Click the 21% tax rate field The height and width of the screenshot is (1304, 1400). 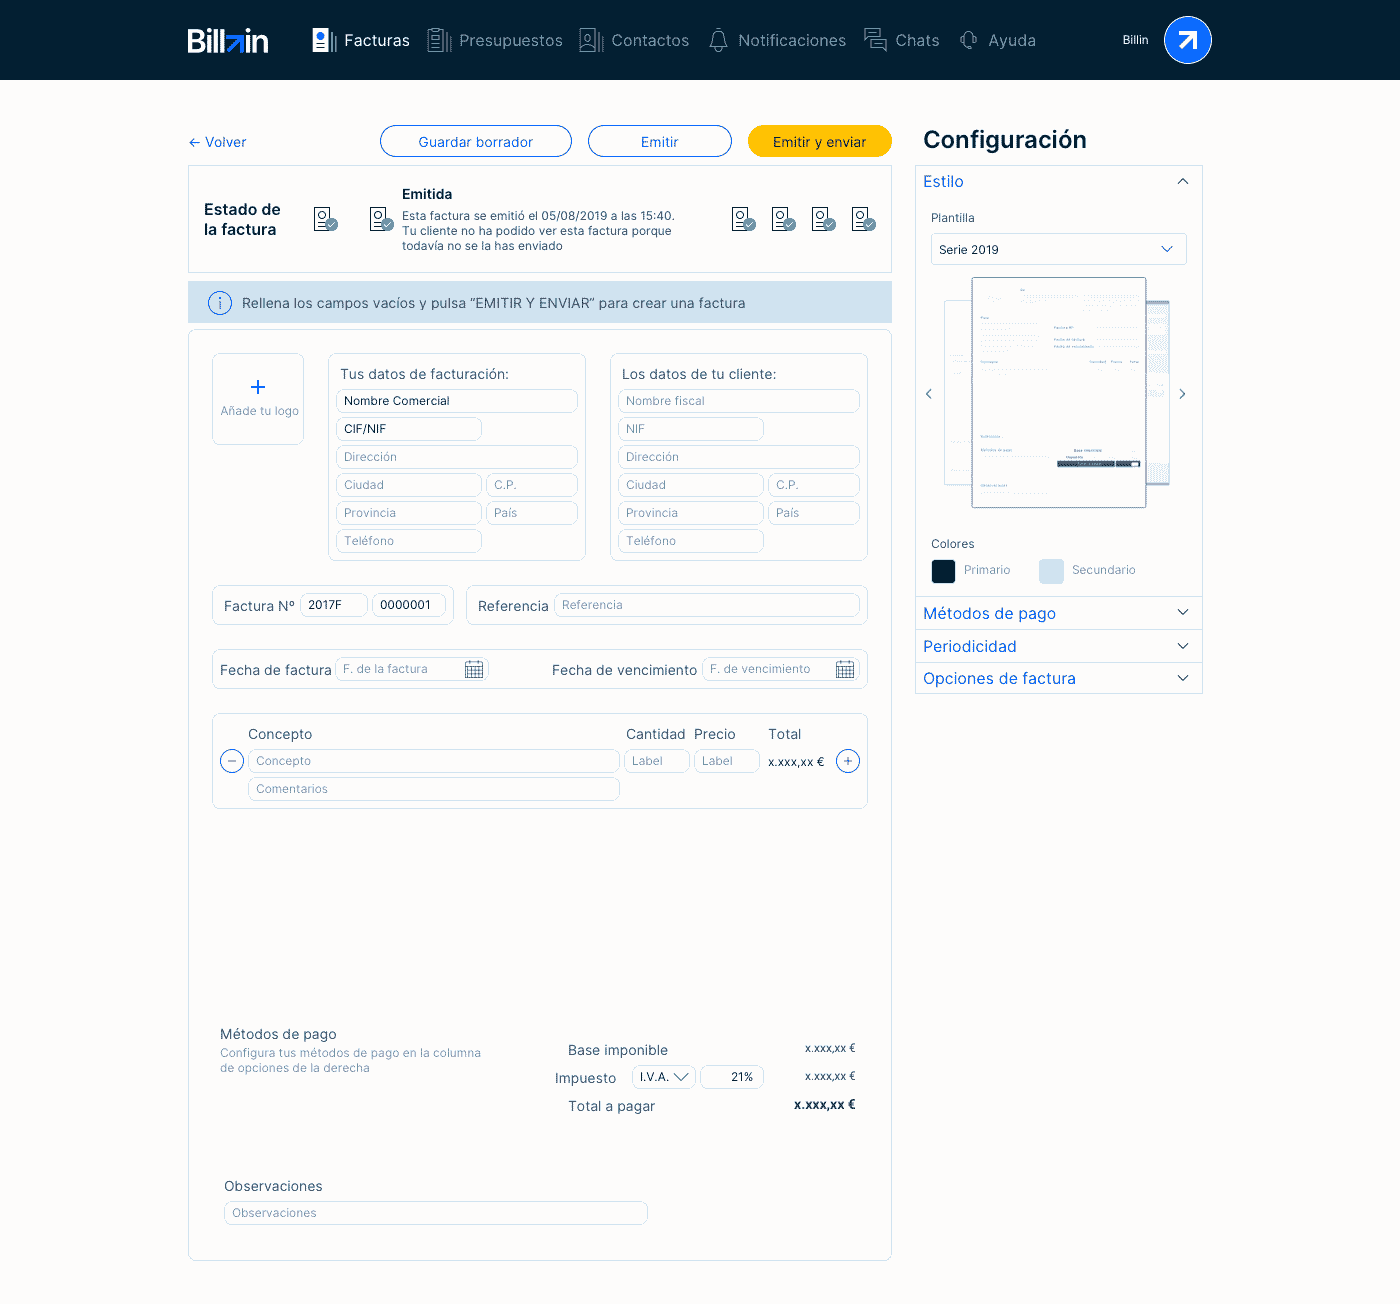pyautogui.click(x=732, y=1077)
